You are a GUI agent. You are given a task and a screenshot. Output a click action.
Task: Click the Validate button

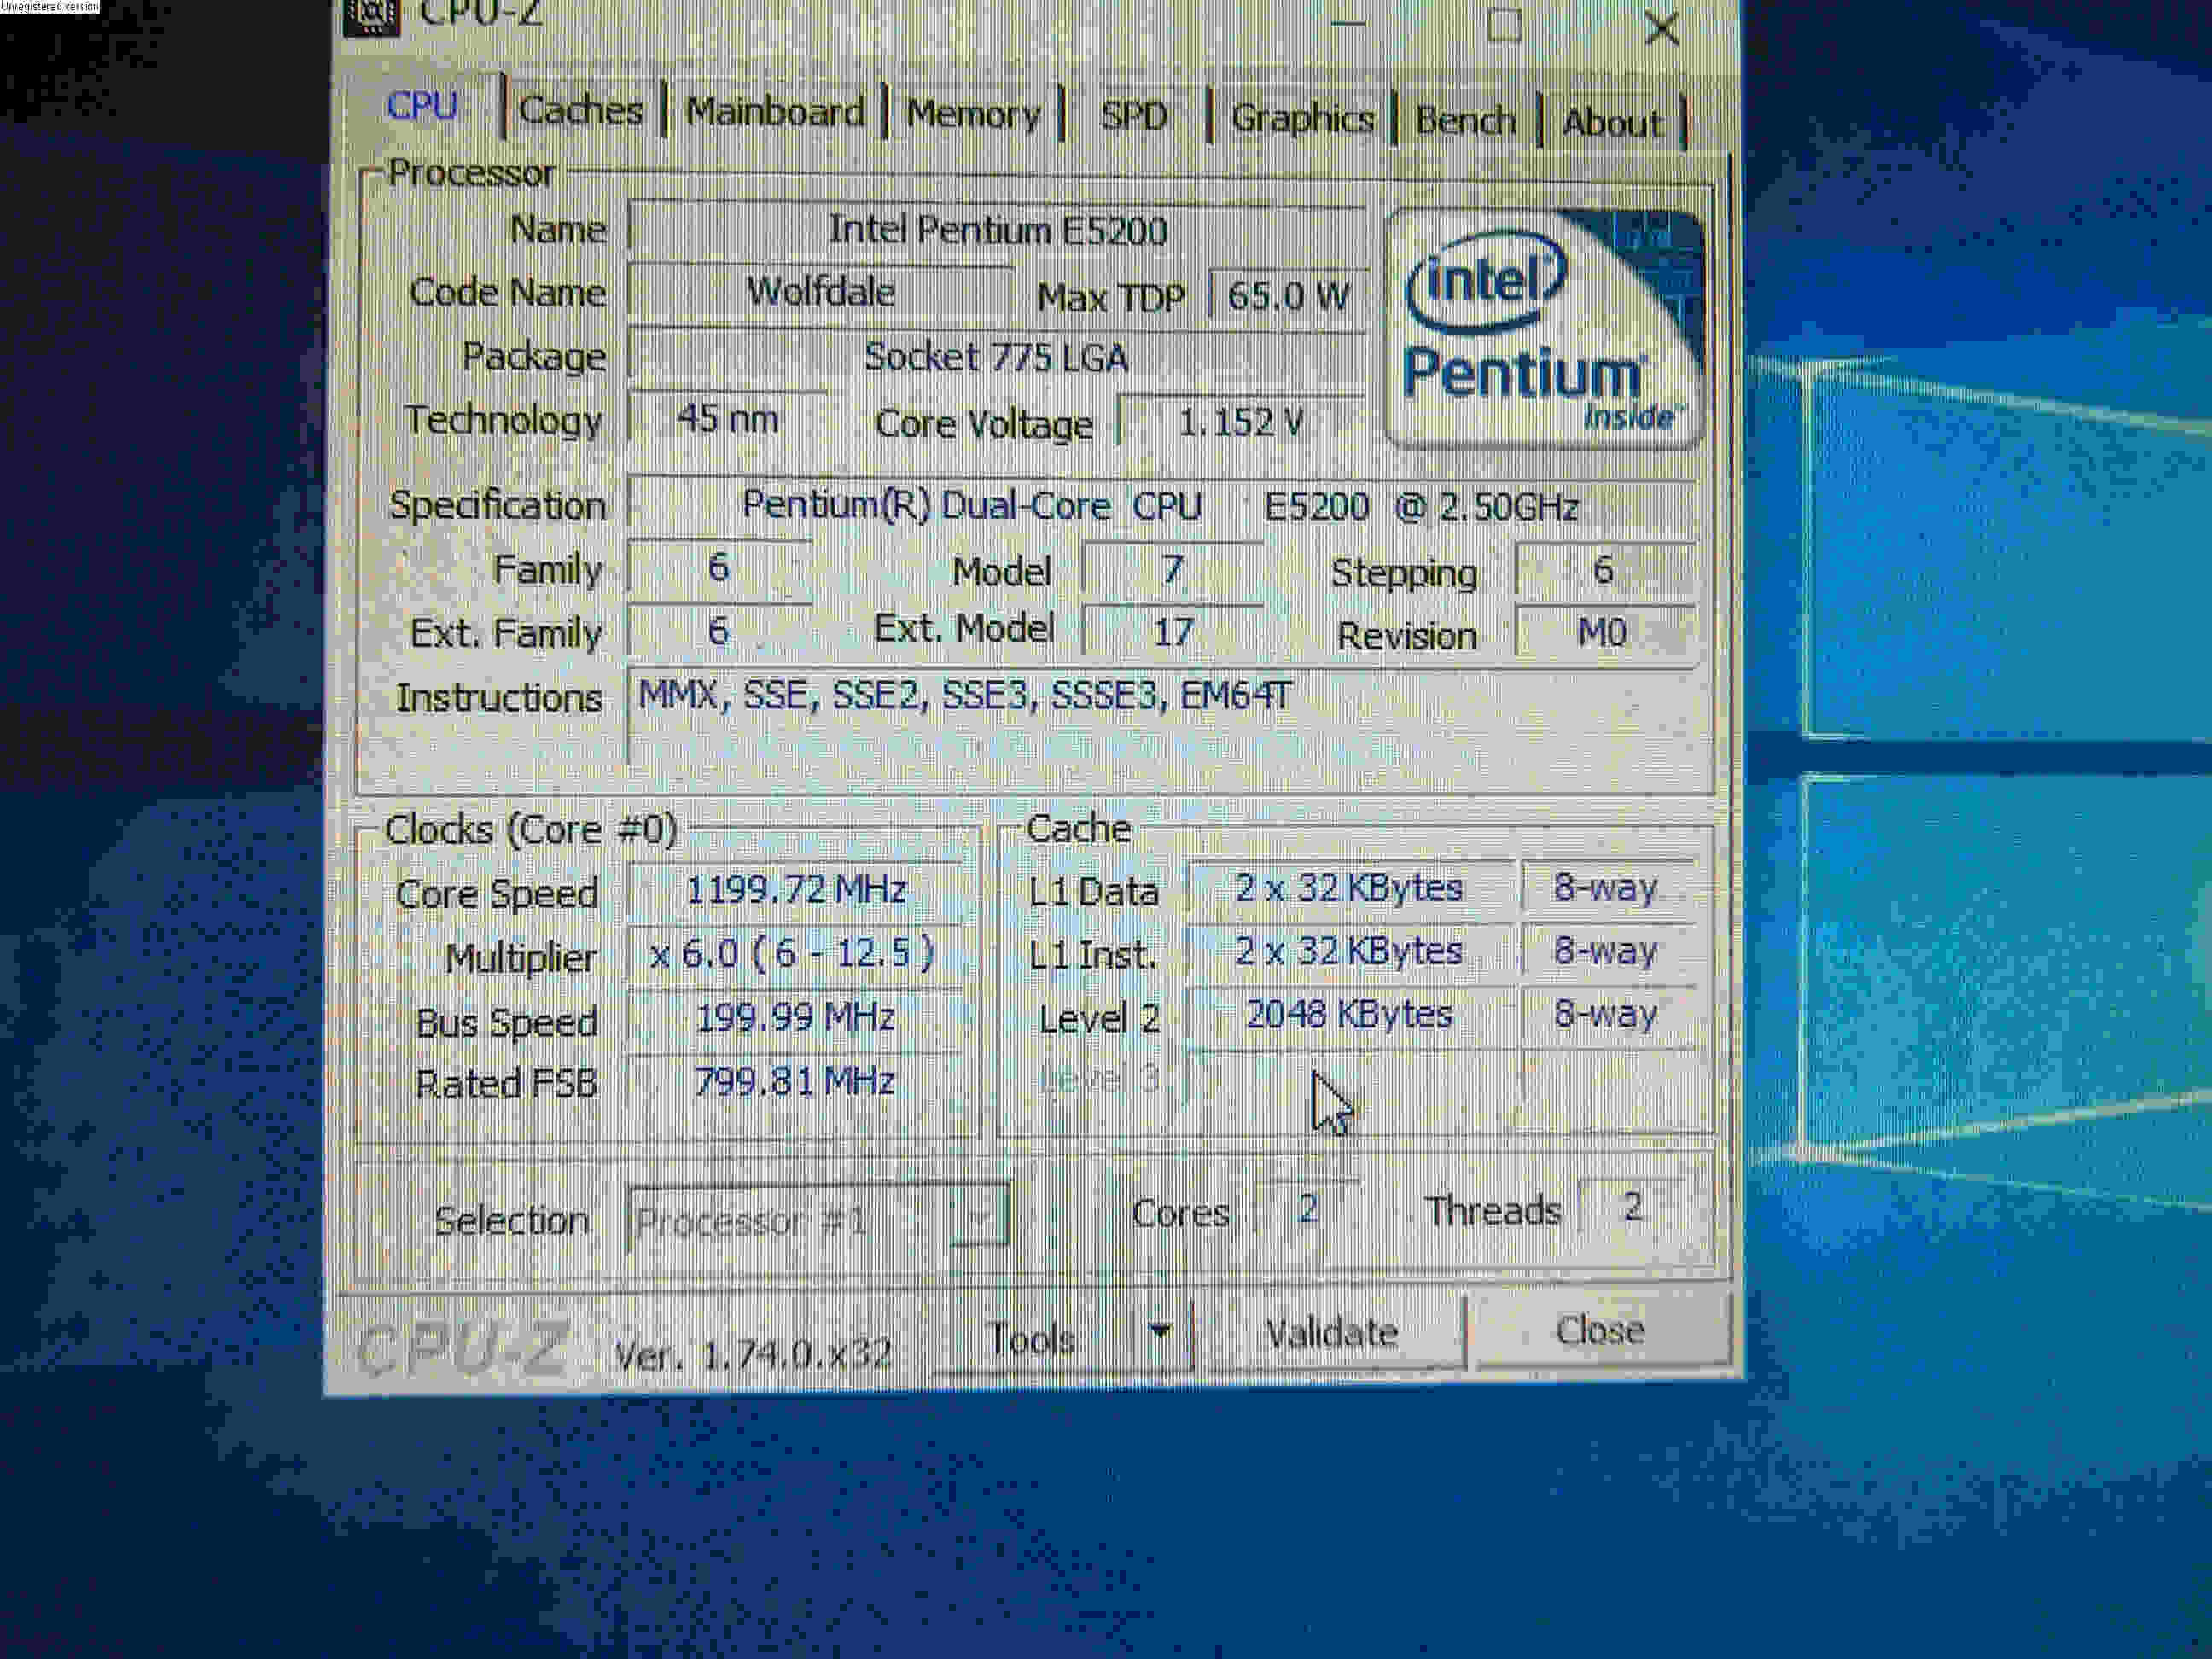pyautogui.click(x=1332, y=1333)
